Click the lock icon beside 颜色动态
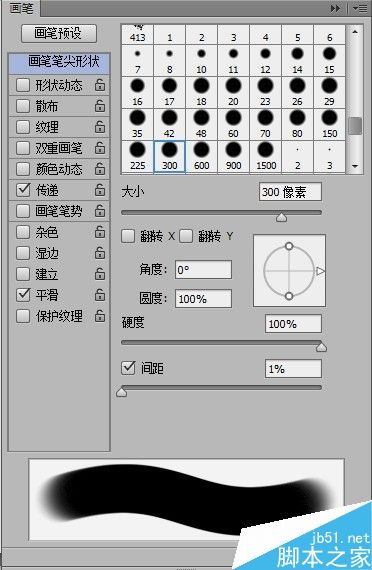Screen dimensions: 372x570 (100, 169)
